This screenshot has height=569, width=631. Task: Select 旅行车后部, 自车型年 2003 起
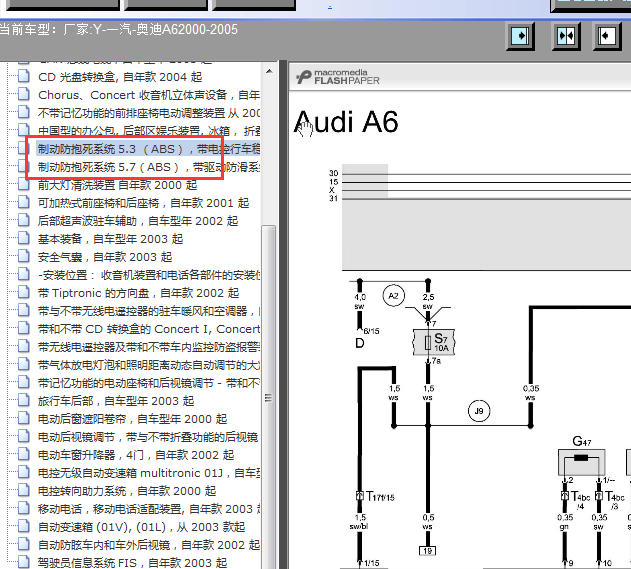click(116, 401)
